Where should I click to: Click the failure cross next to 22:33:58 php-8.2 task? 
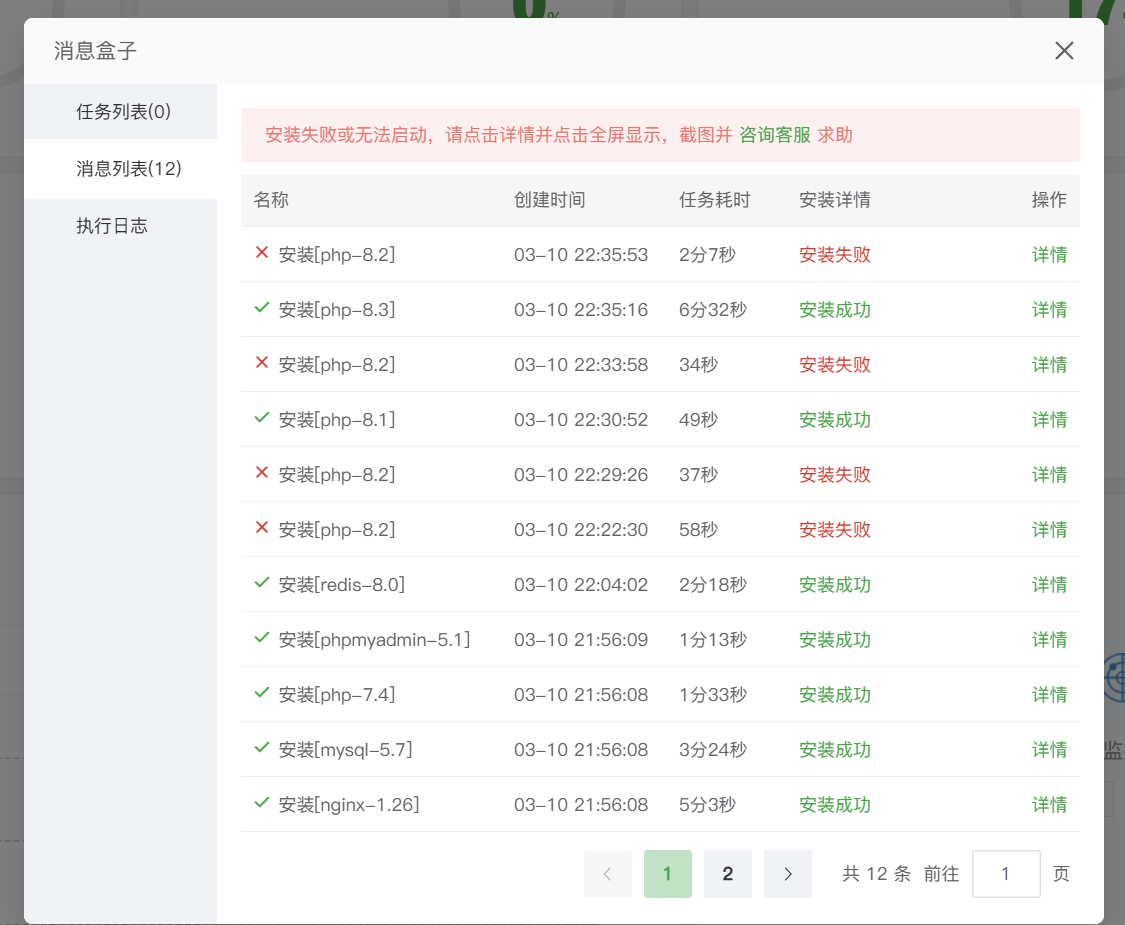[260, 364]
